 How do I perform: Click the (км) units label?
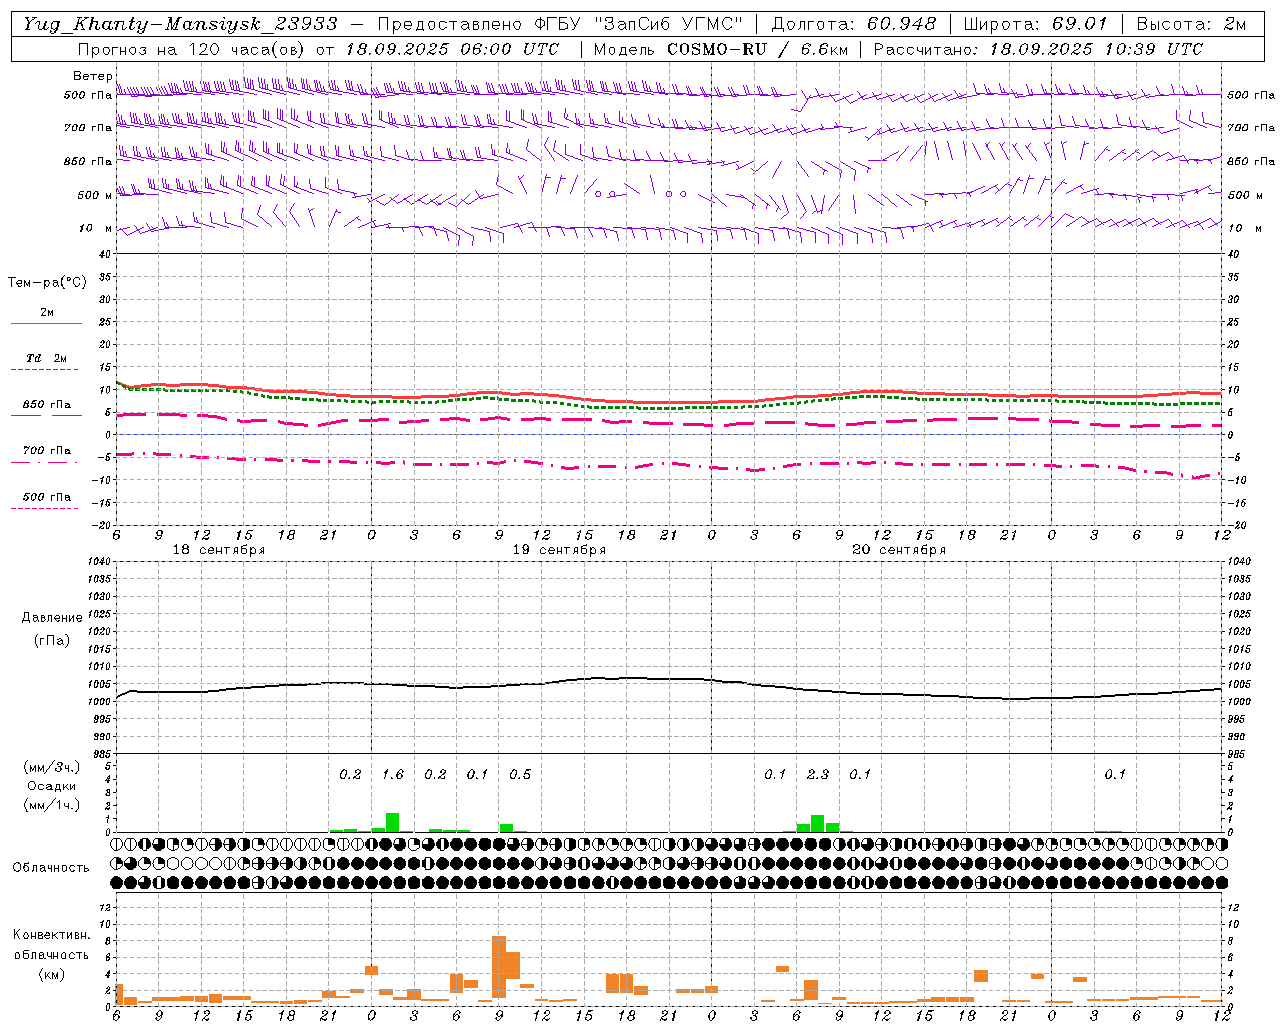pos(51,974)
